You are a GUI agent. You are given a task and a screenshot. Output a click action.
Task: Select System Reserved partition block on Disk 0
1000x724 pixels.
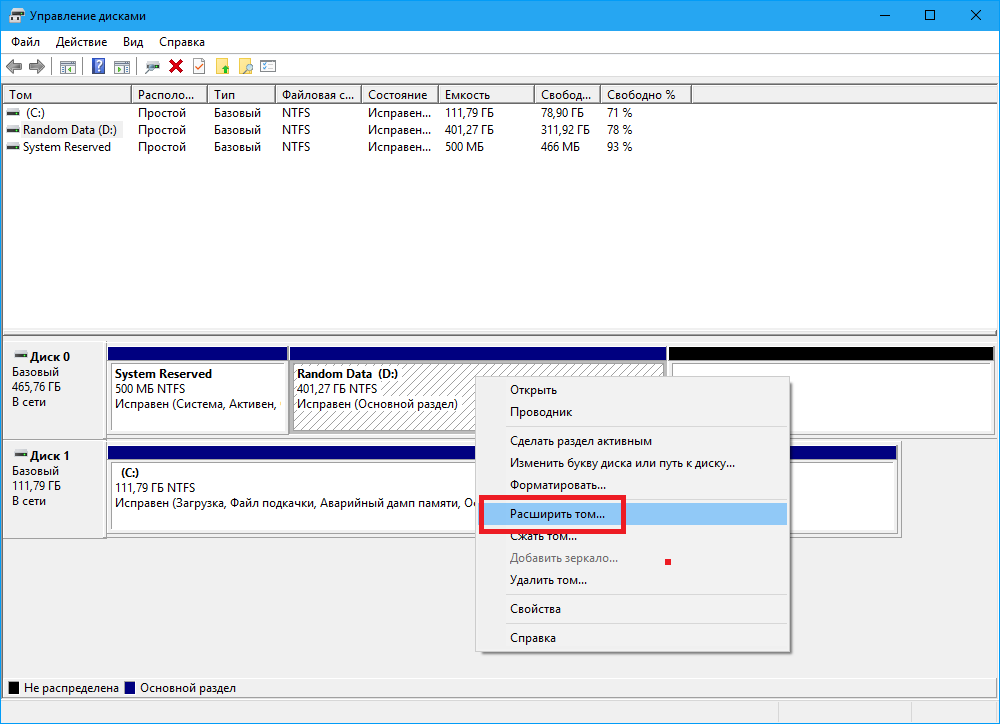(x=198, y=390)
